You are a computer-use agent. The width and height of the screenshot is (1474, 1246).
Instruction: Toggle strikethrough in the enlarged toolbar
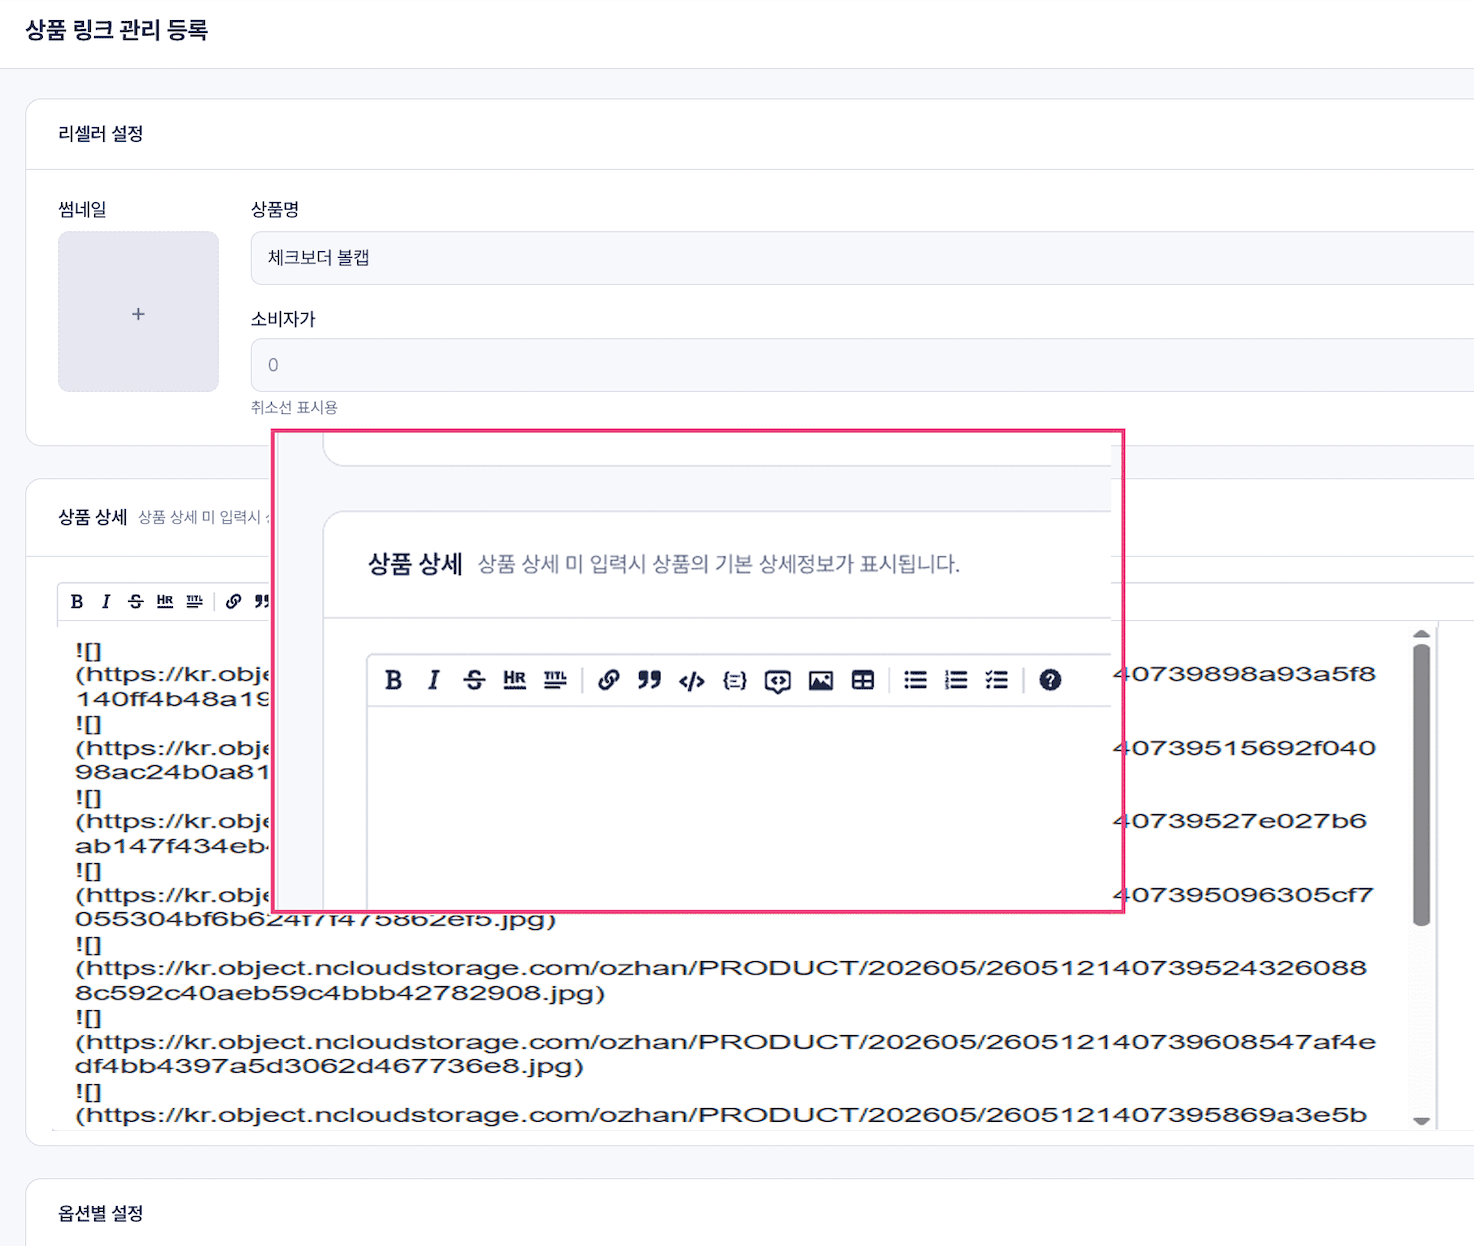(x=474, y=681)
